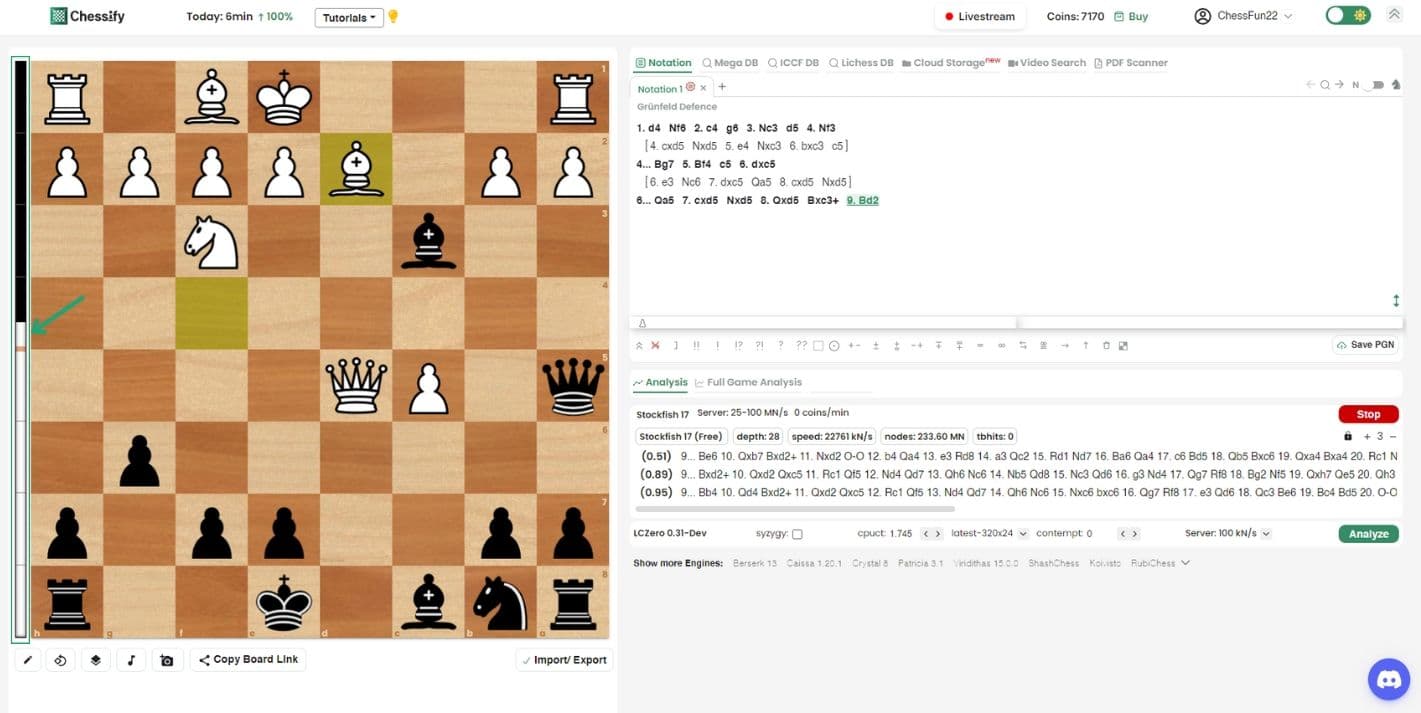1421x713 pixels.
Task: Click the horizontal scrollbar under engine lines
Action: (x=795, y=509)
